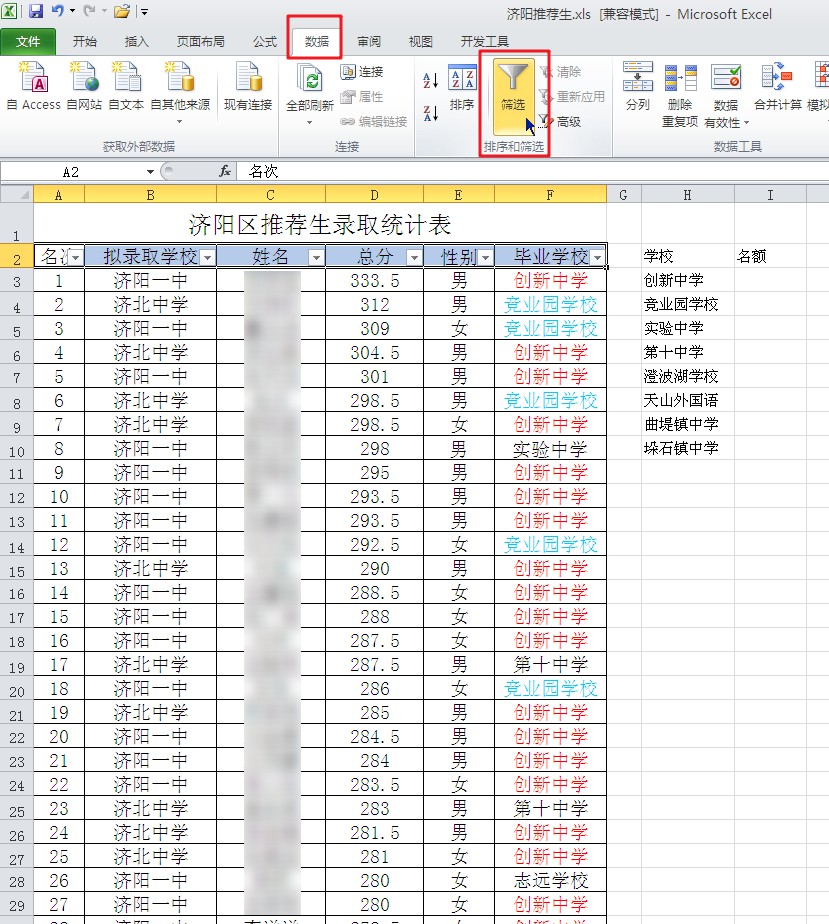Viewport: 829px width, 924px height.
Task: Click the Open folder icon in quick access toolbar
Action: tap(121, 11)
